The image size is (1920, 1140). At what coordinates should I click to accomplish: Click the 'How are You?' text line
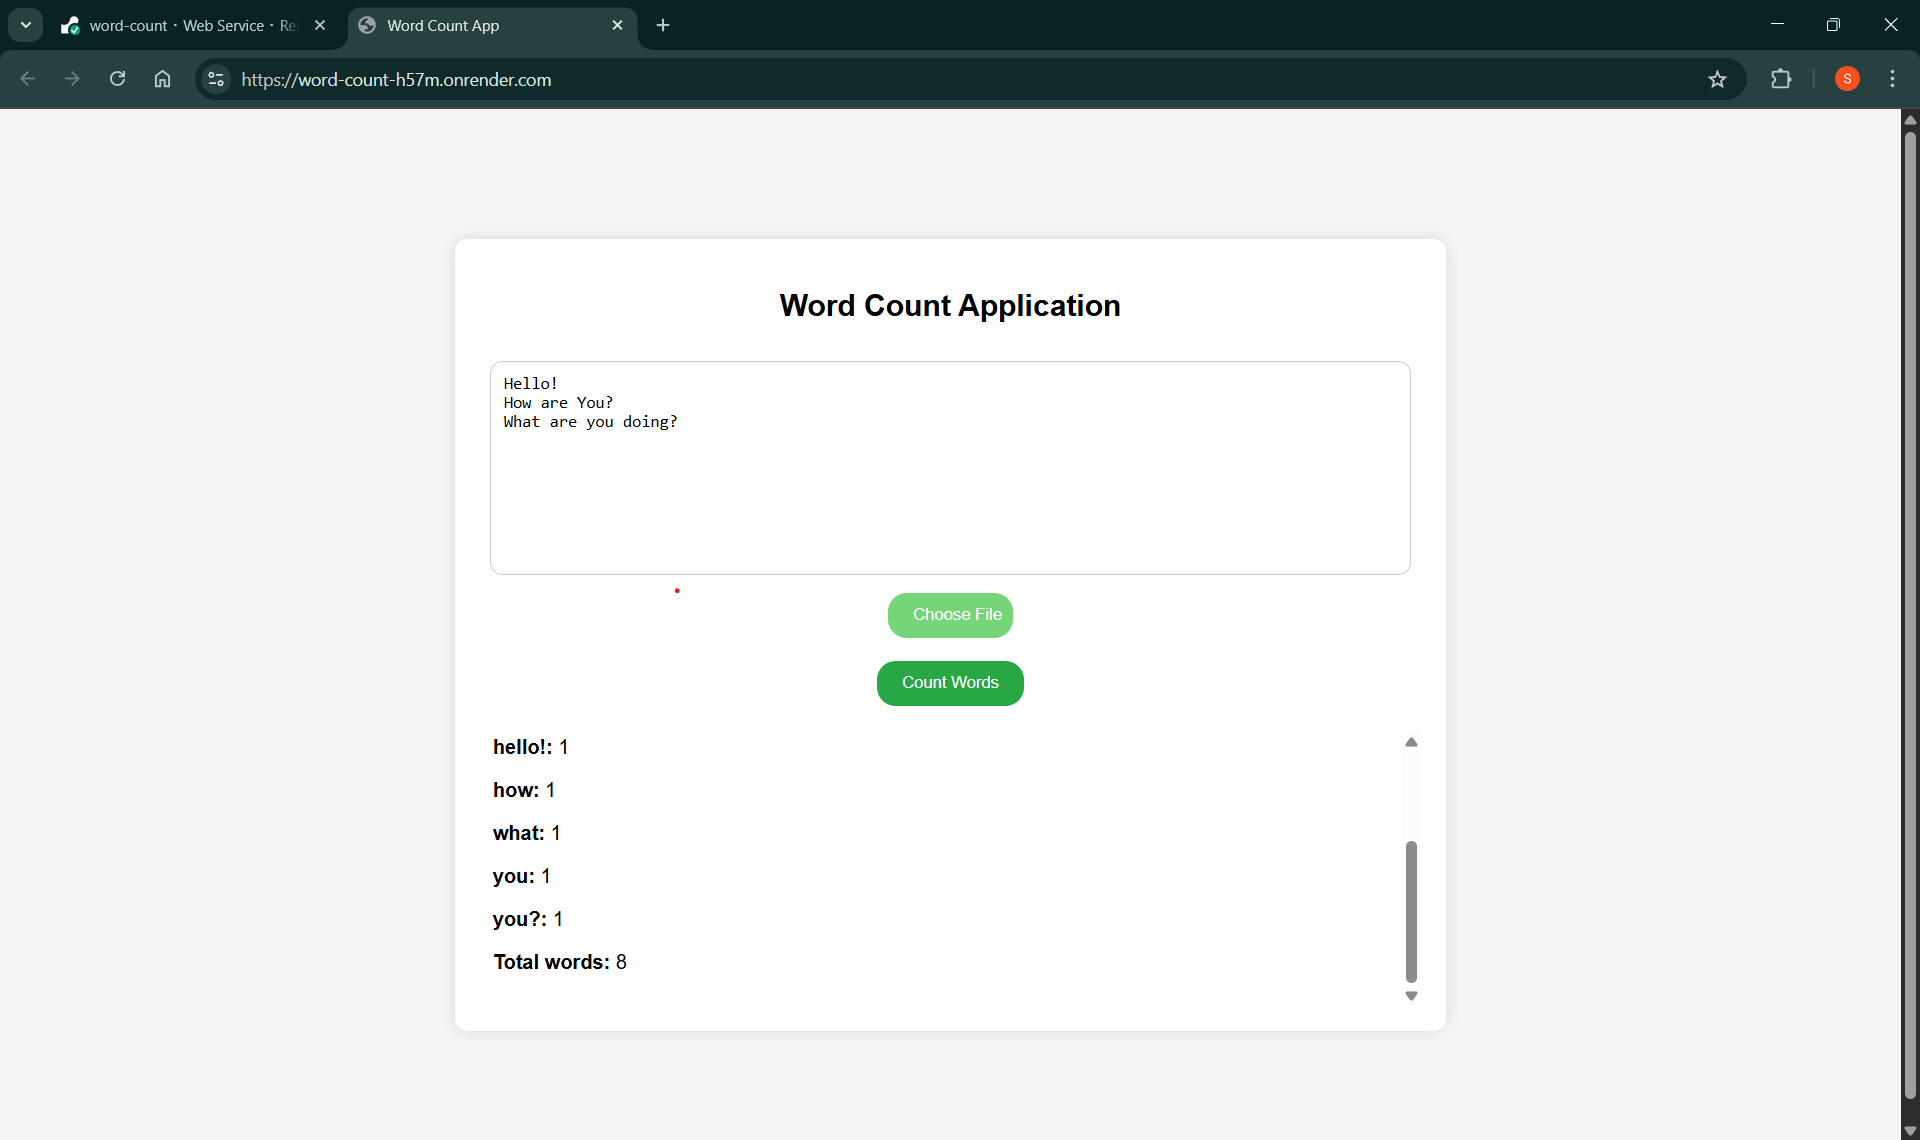[558, 403]
